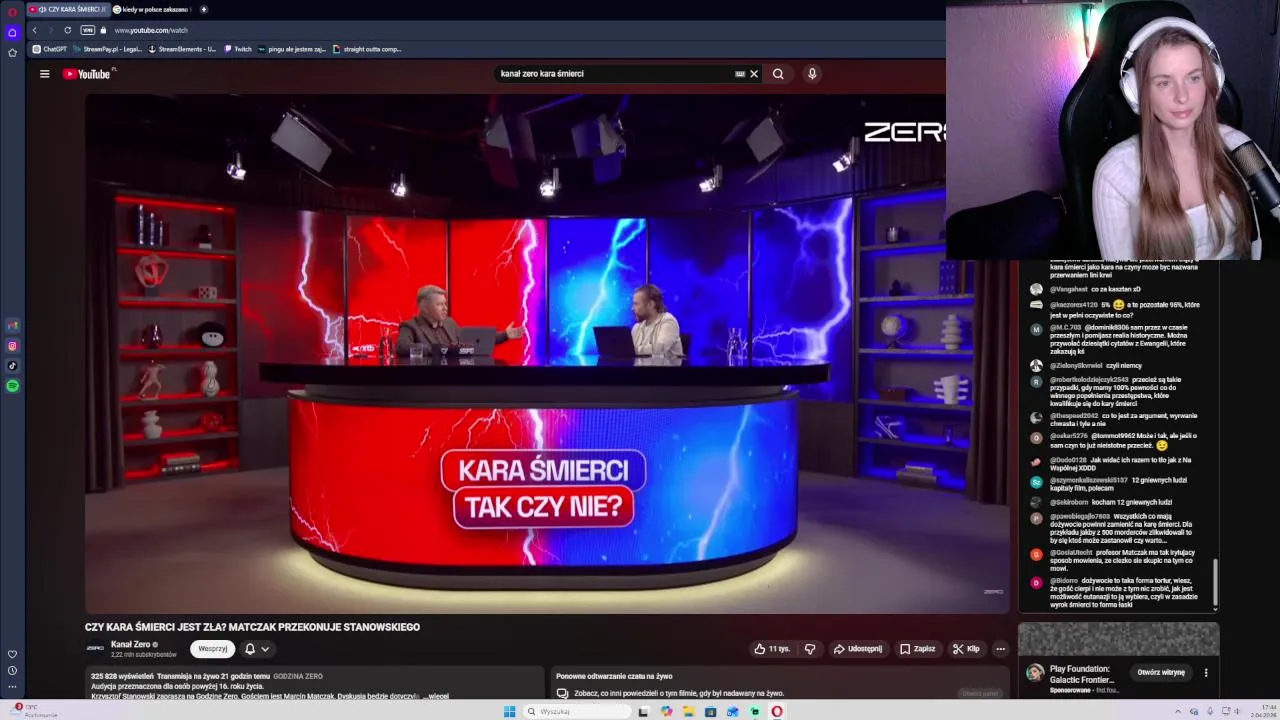The width and height of the screenshot is (1280, 720).
Task: Open the ad options three-dots menu
Action: pyautogui.click(x=1206, y=673)
